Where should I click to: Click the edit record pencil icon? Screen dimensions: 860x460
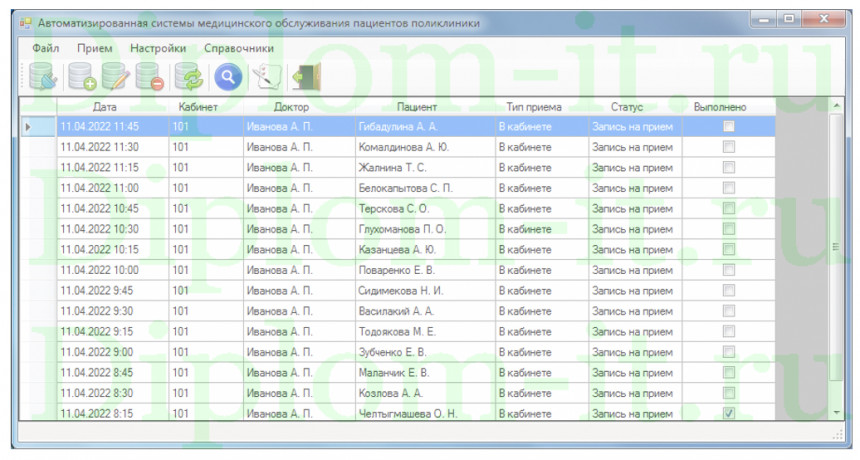116,76
